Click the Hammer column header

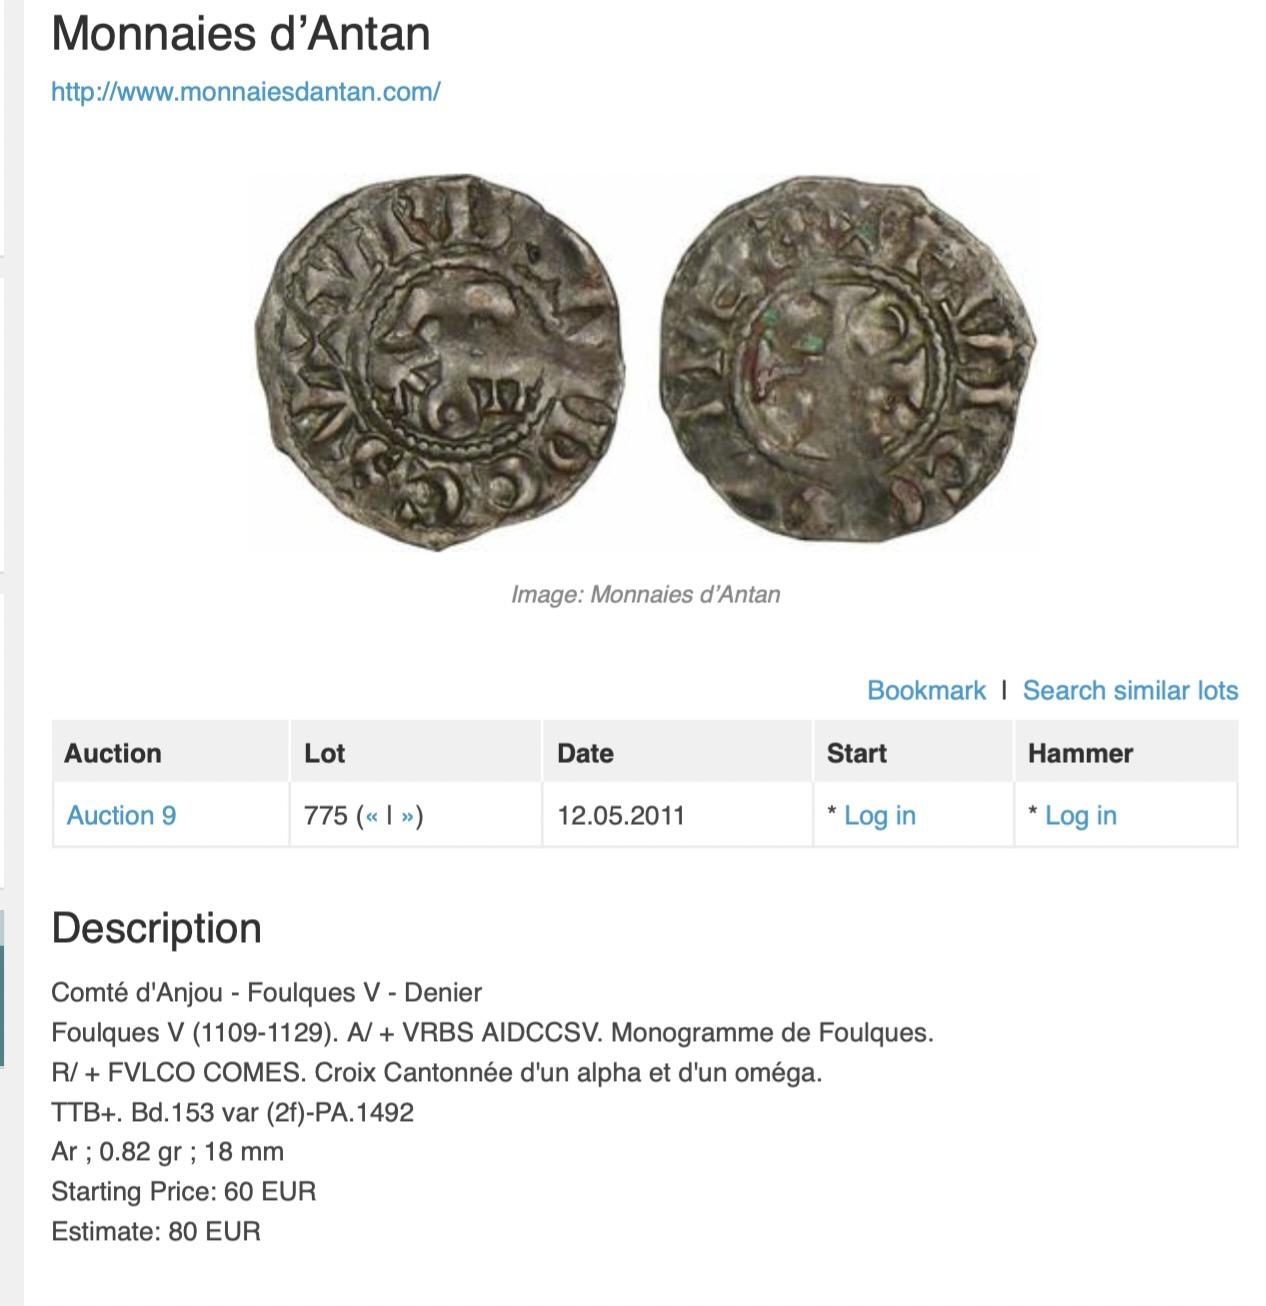point(1080,753)
